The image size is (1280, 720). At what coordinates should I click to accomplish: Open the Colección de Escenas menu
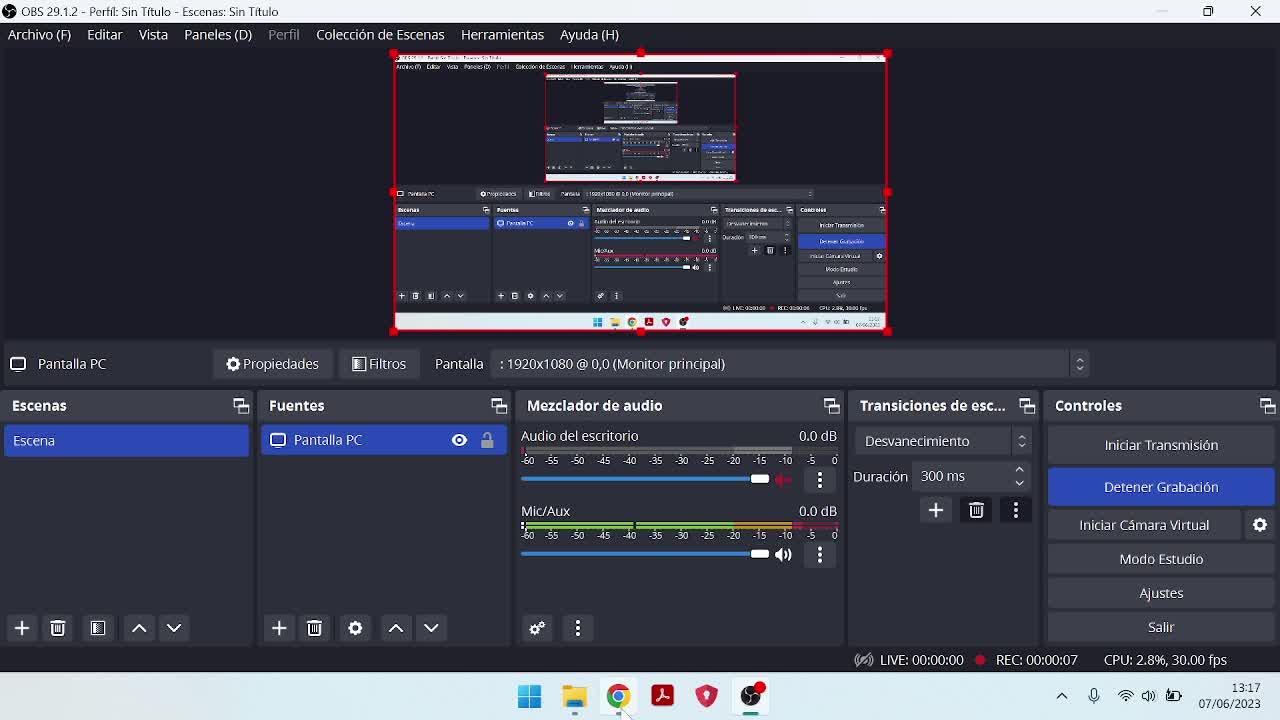tap(380, 34)
